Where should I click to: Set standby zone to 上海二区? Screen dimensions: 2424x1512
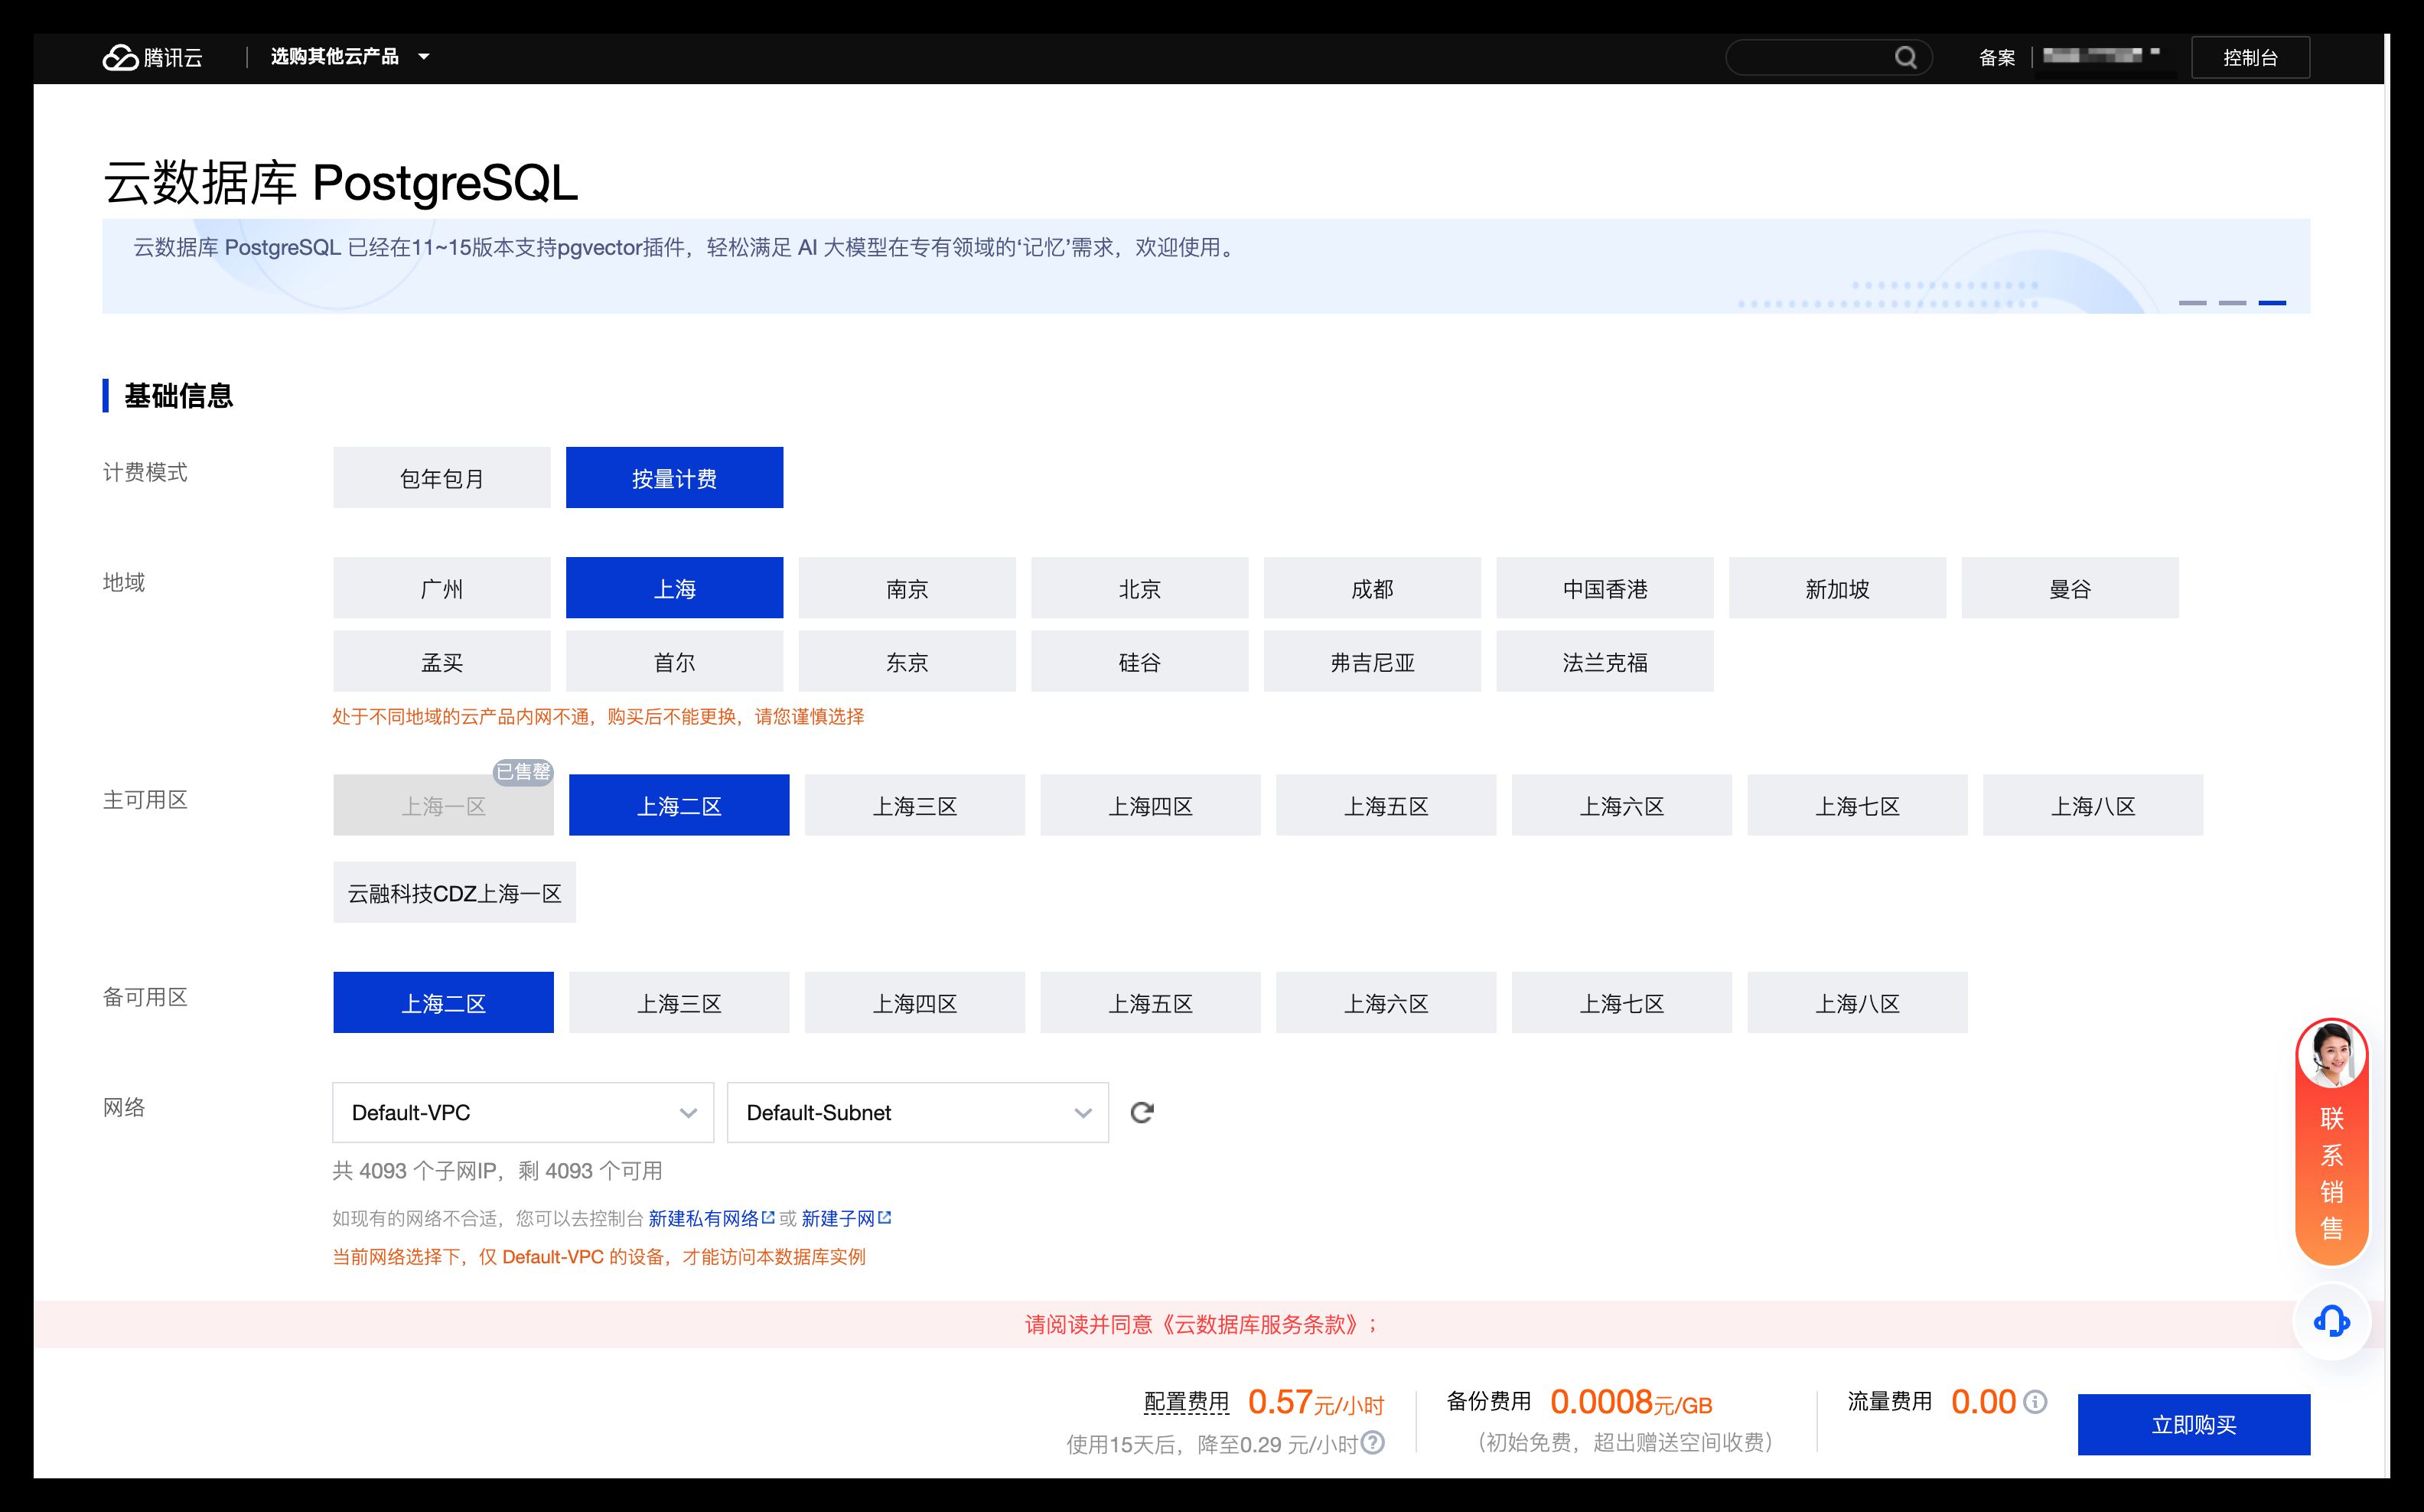pos(443,1002)
